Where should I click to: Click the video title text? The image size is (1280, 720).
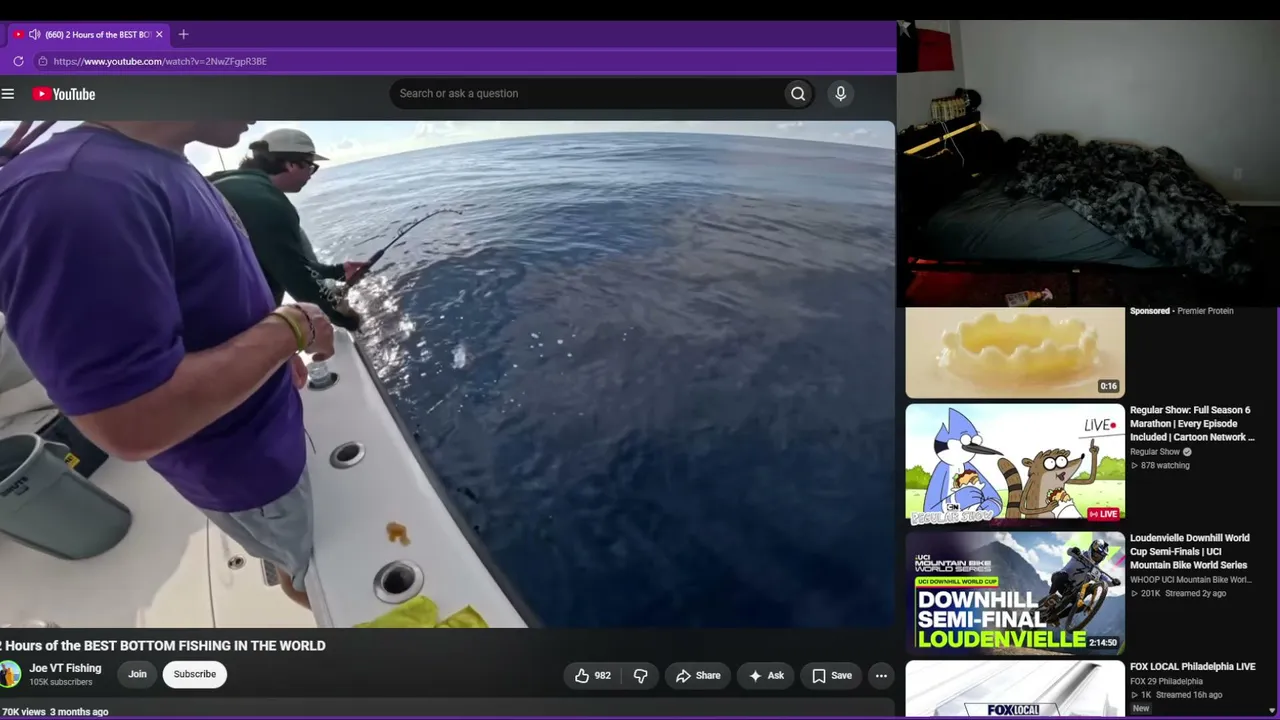point(163,646)
